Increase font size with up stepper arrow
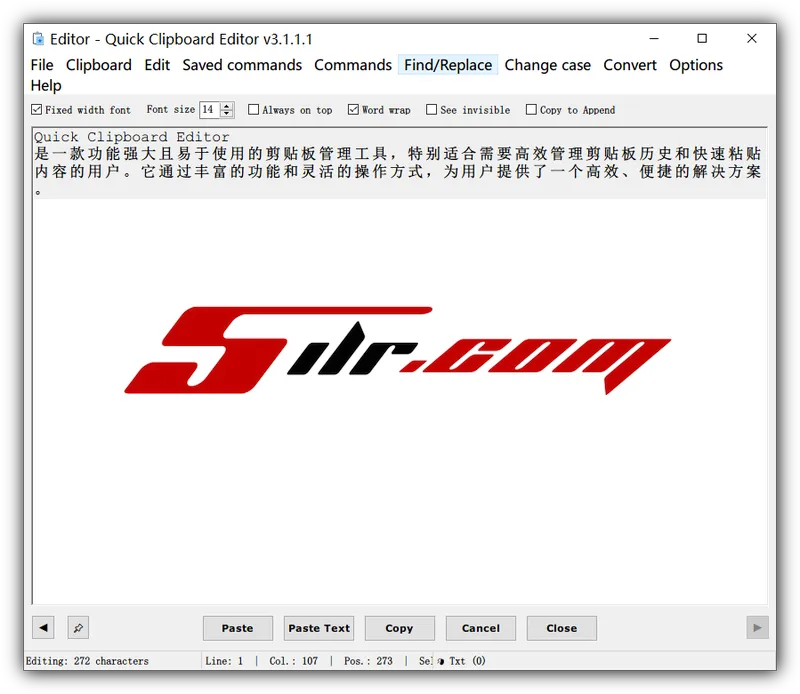This screenshot has height=694, width=800. (x=227, y=106)
